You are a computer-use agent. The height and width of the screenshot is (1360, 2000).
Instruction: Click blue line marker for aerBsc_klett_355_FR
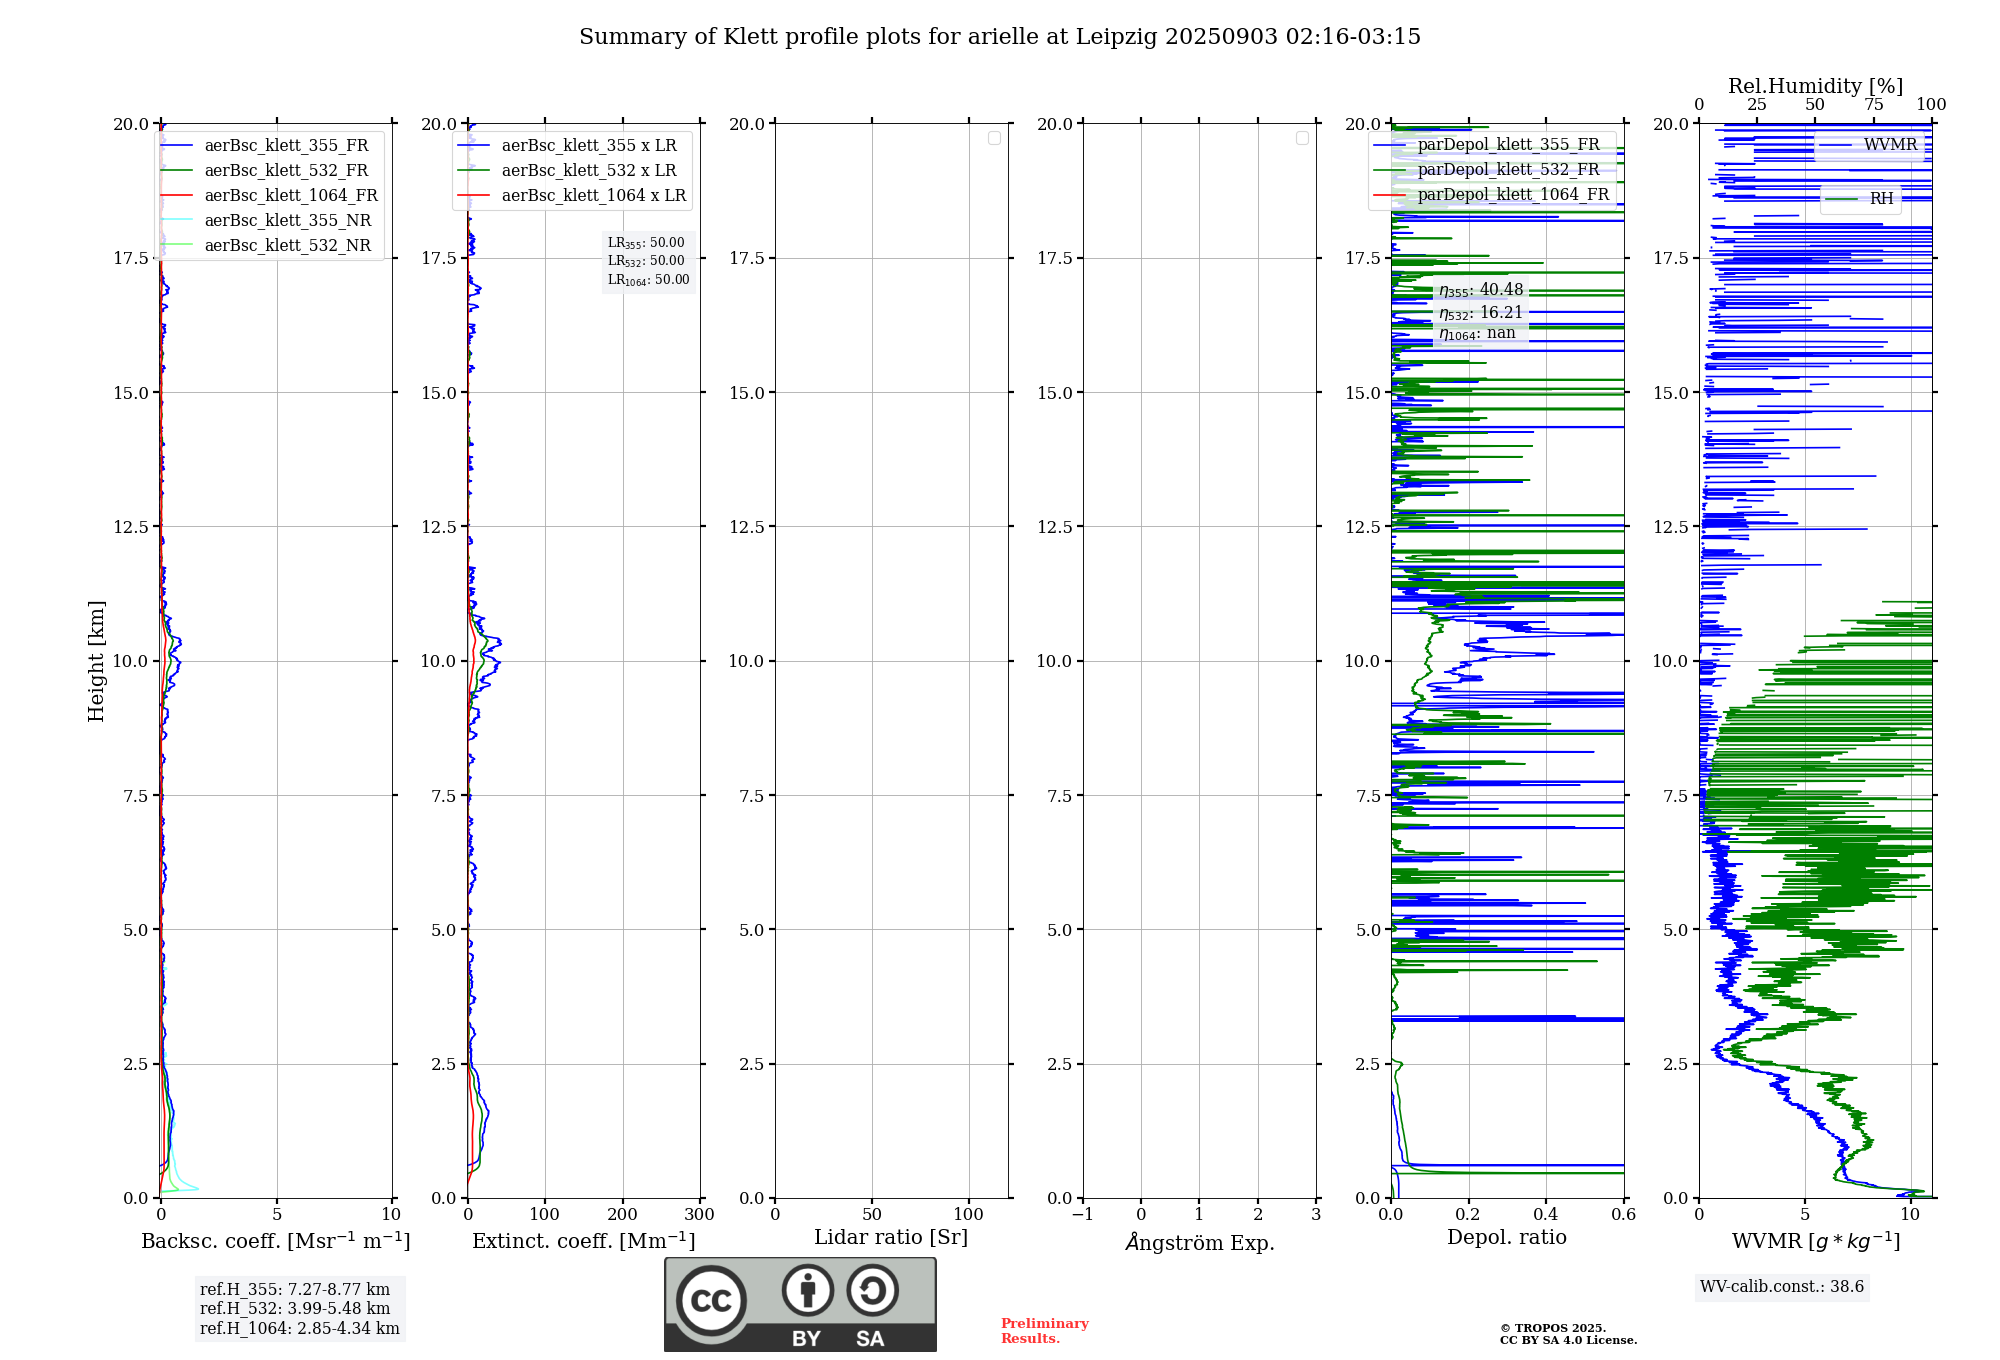tap(176, 146)
